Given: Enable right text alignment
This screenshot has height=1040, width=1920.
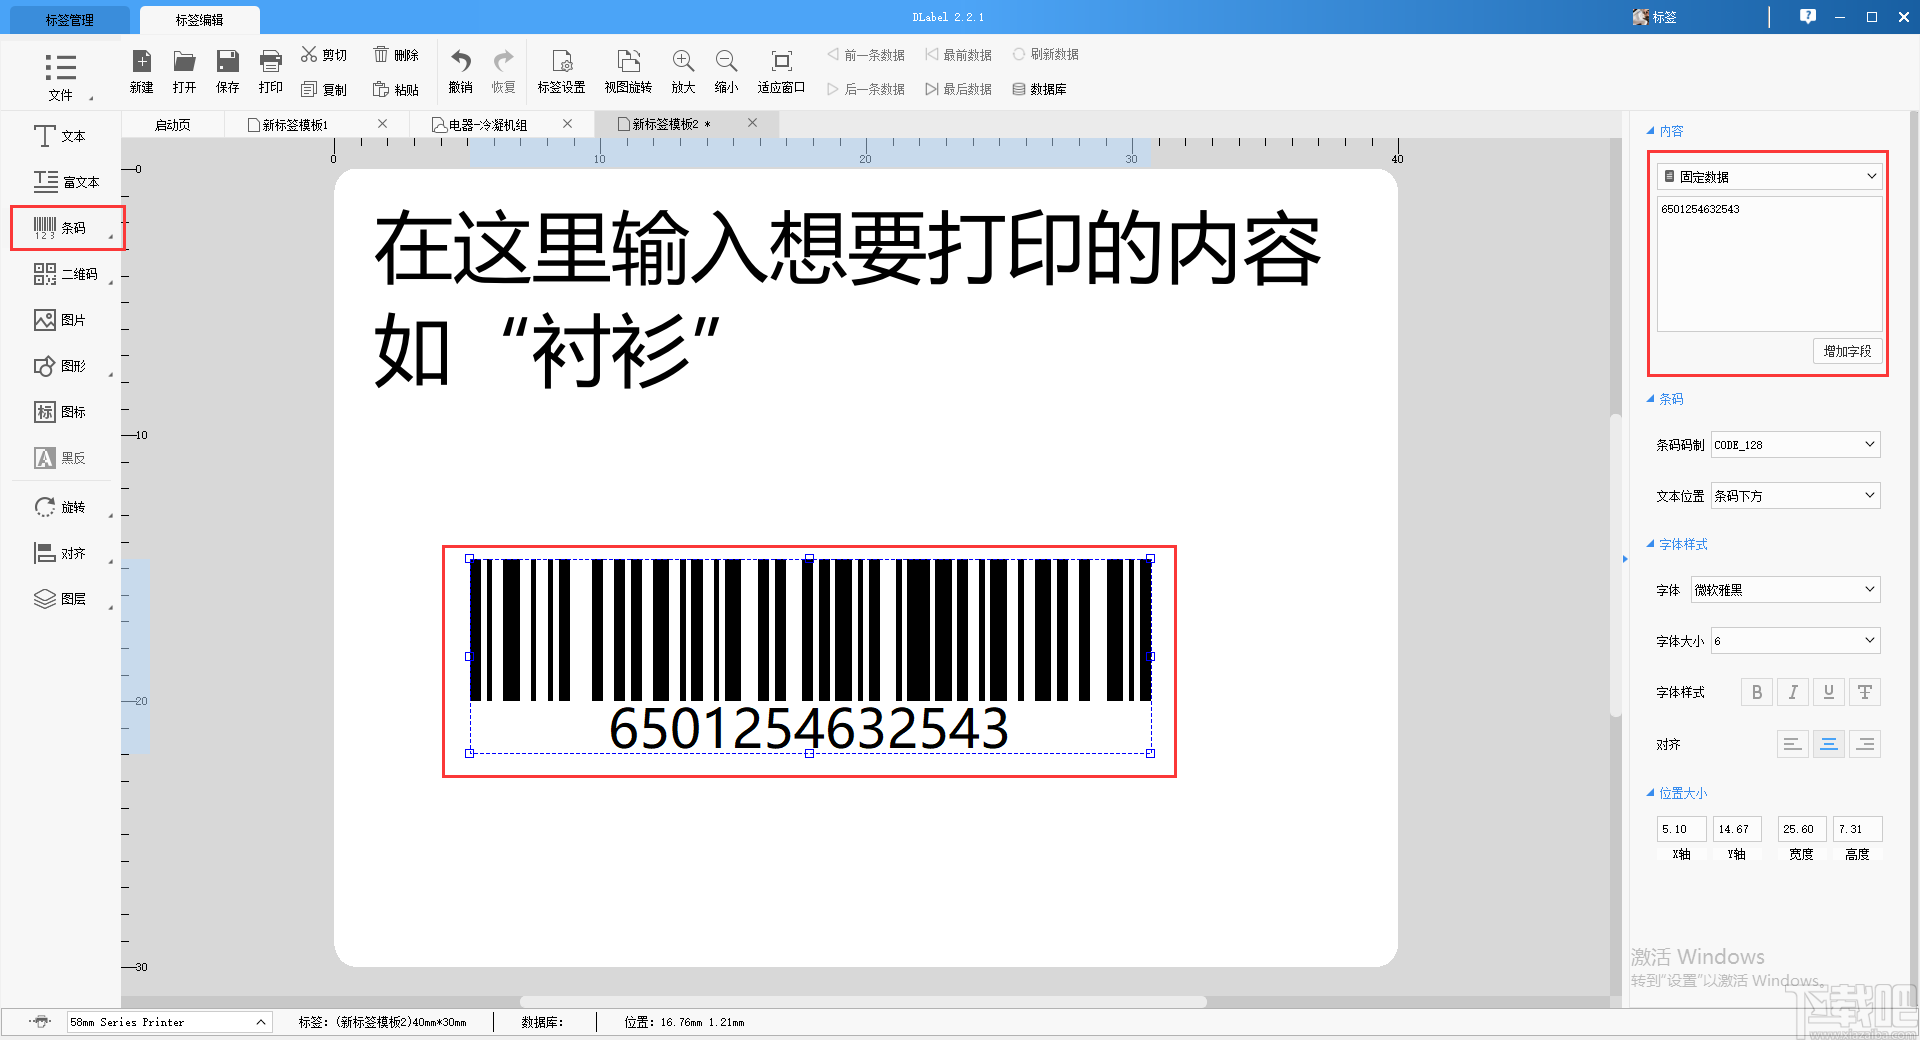Looking at the screenshot, I should point(1864,744).
